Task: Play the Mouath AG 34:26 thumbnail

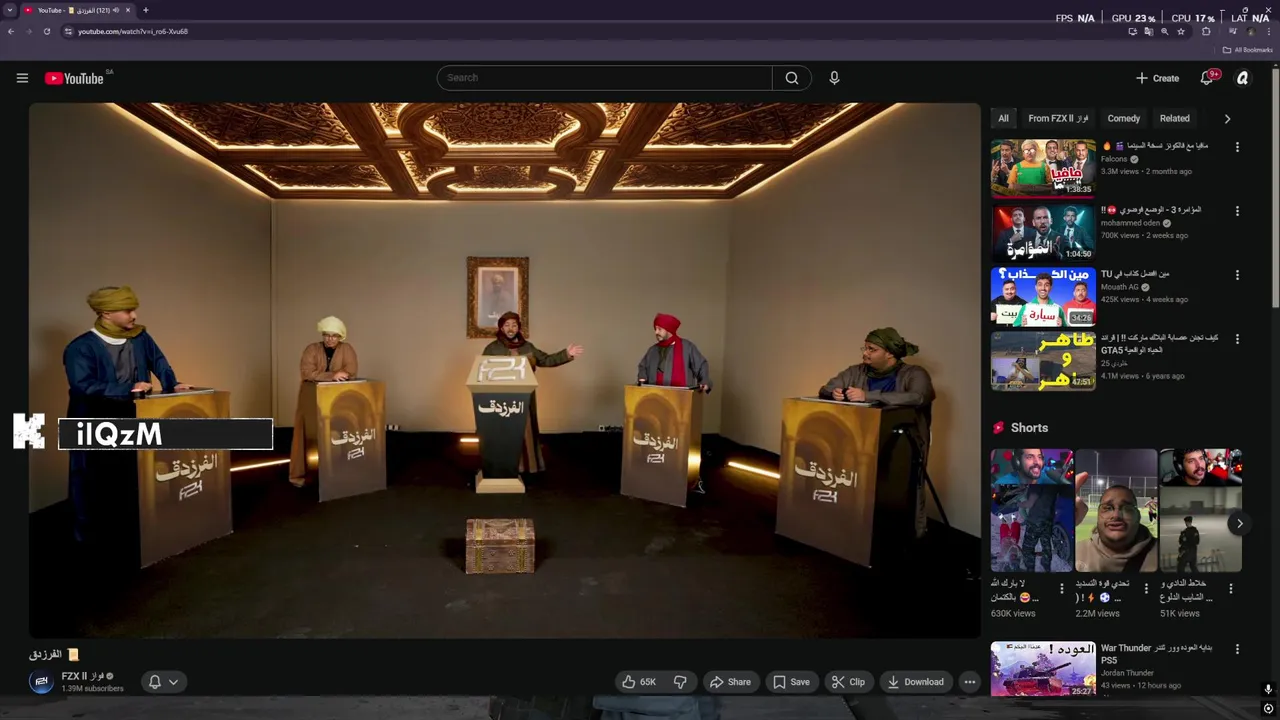Action: coord(1043,296)
